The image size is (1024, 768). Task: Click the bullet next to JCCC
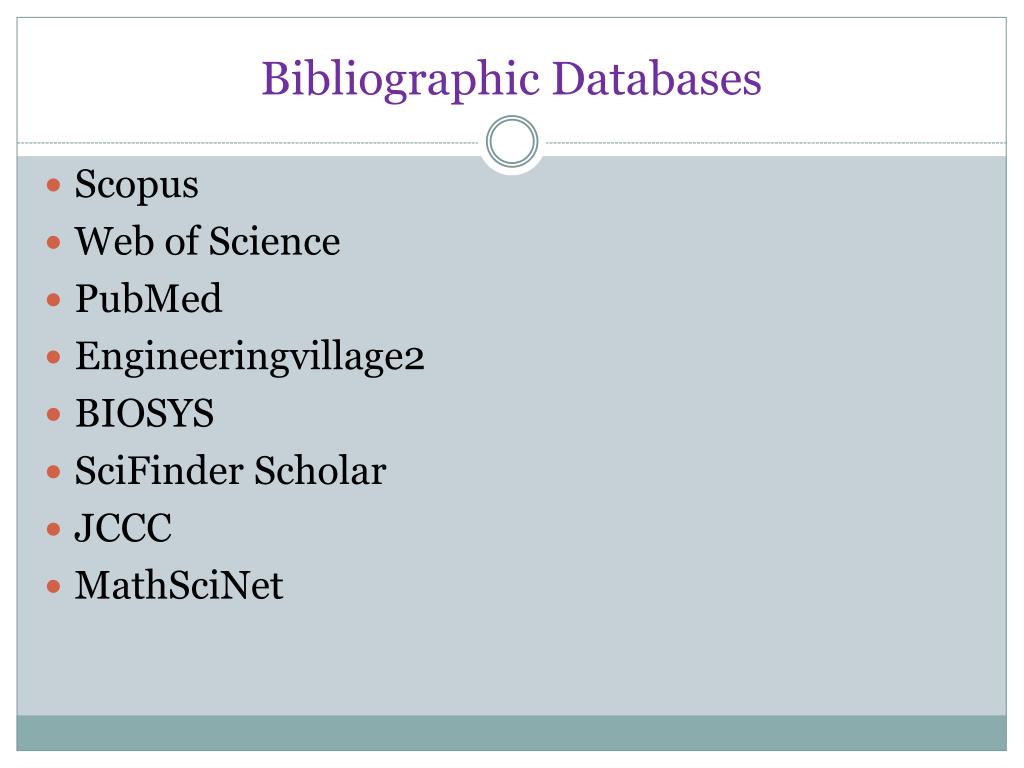(54, 529)
